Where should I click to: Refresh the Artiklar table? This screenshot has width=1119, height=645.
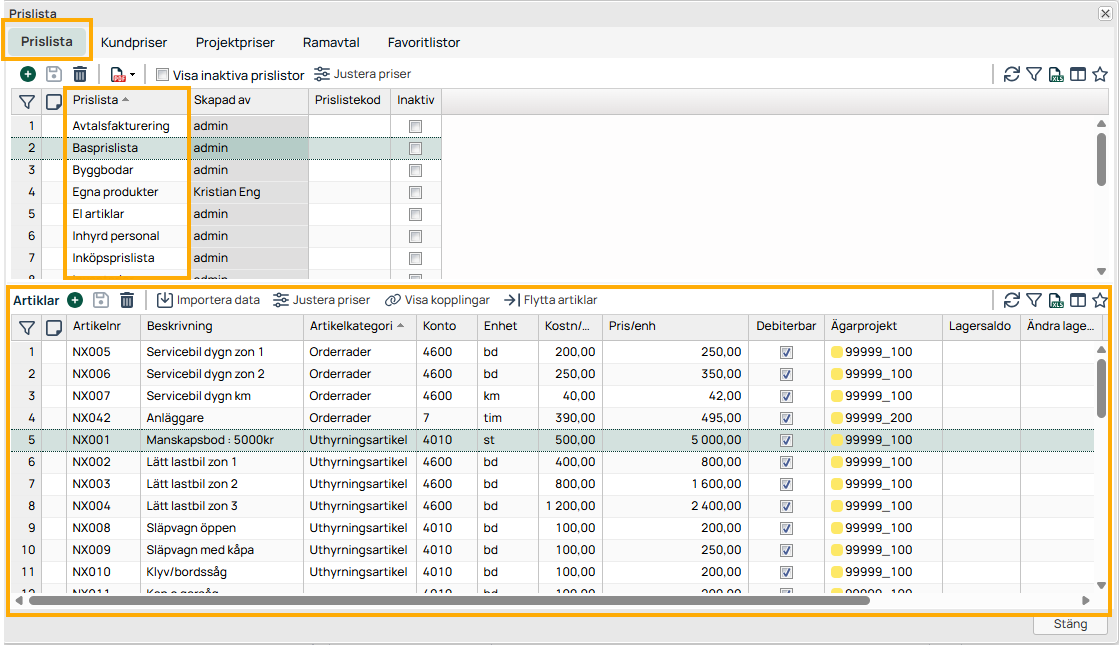click(1011, 299)
